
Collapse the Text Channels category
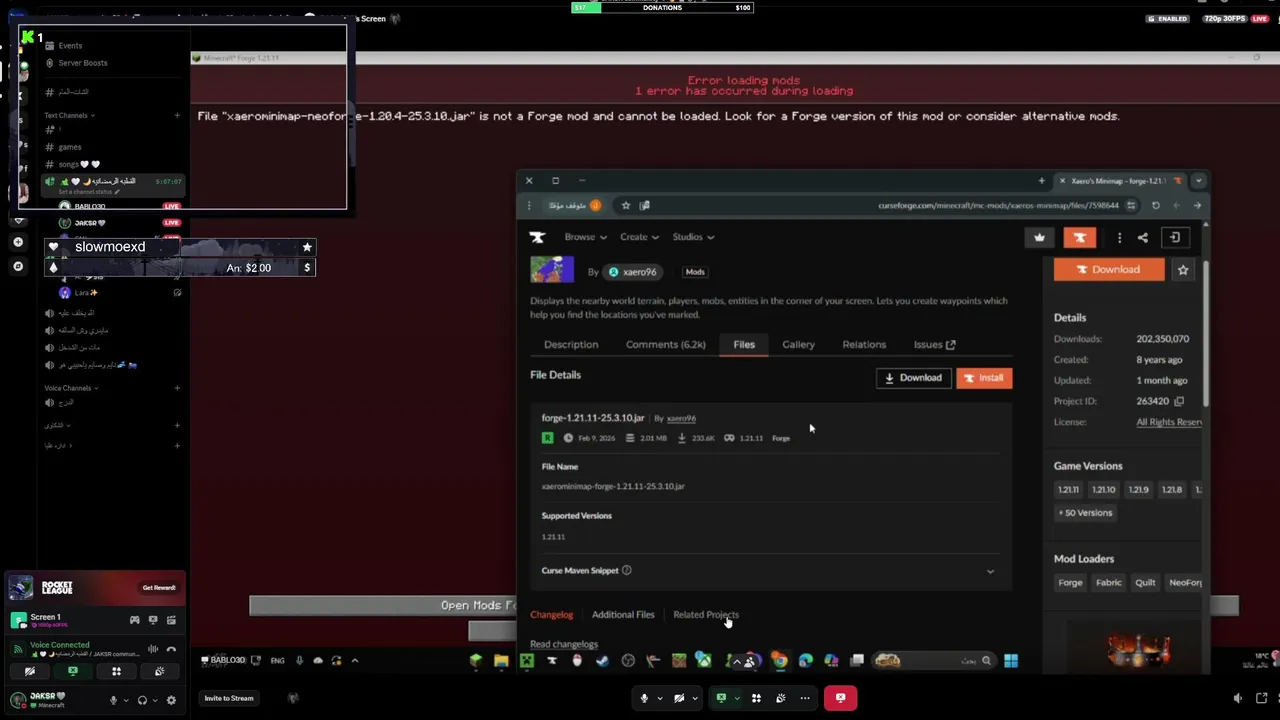(x=69, y=115)
